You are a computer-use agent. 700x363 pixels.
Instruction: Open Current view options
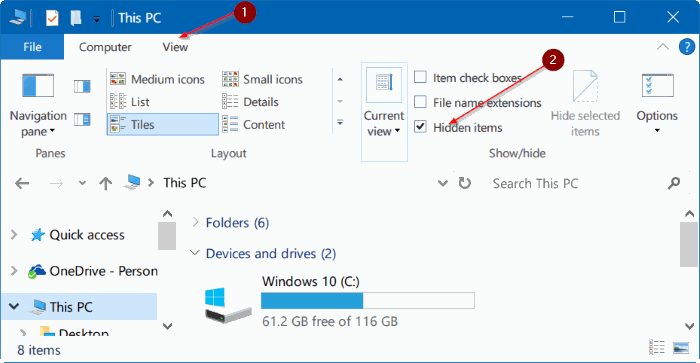tap(384, 112)
